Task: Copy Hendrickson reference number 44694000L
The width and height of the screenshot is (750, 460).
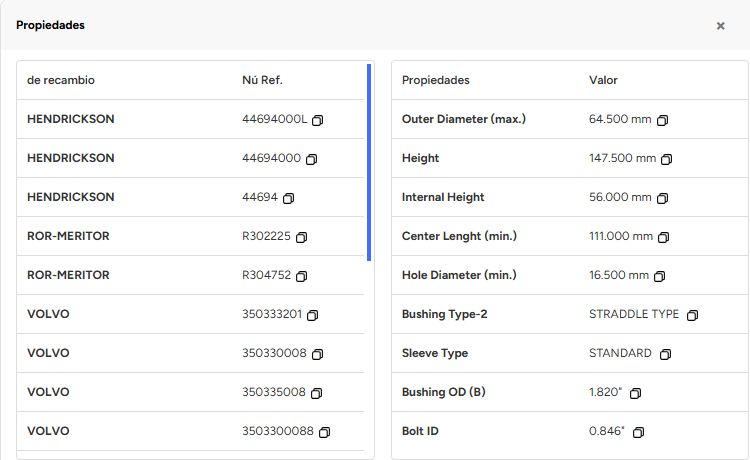Action: point(317,120)
